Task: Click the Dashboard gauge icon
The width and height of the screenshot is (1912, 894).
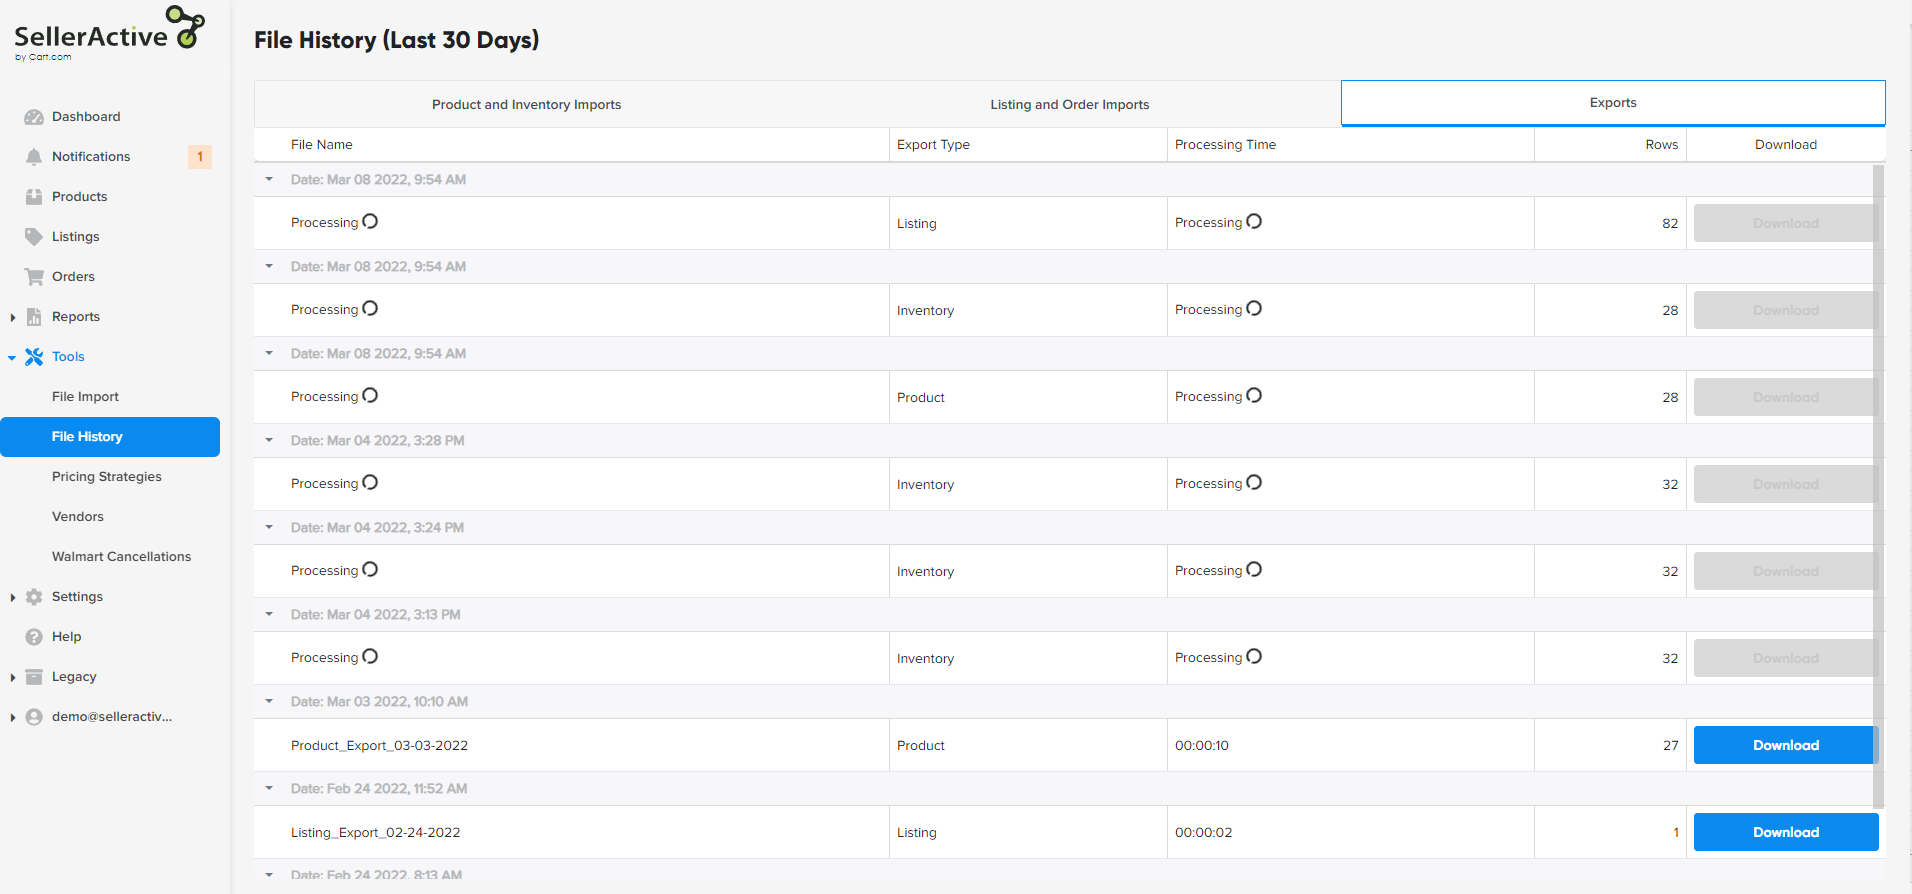Action: pyautogui.click(x=34, y=117)
